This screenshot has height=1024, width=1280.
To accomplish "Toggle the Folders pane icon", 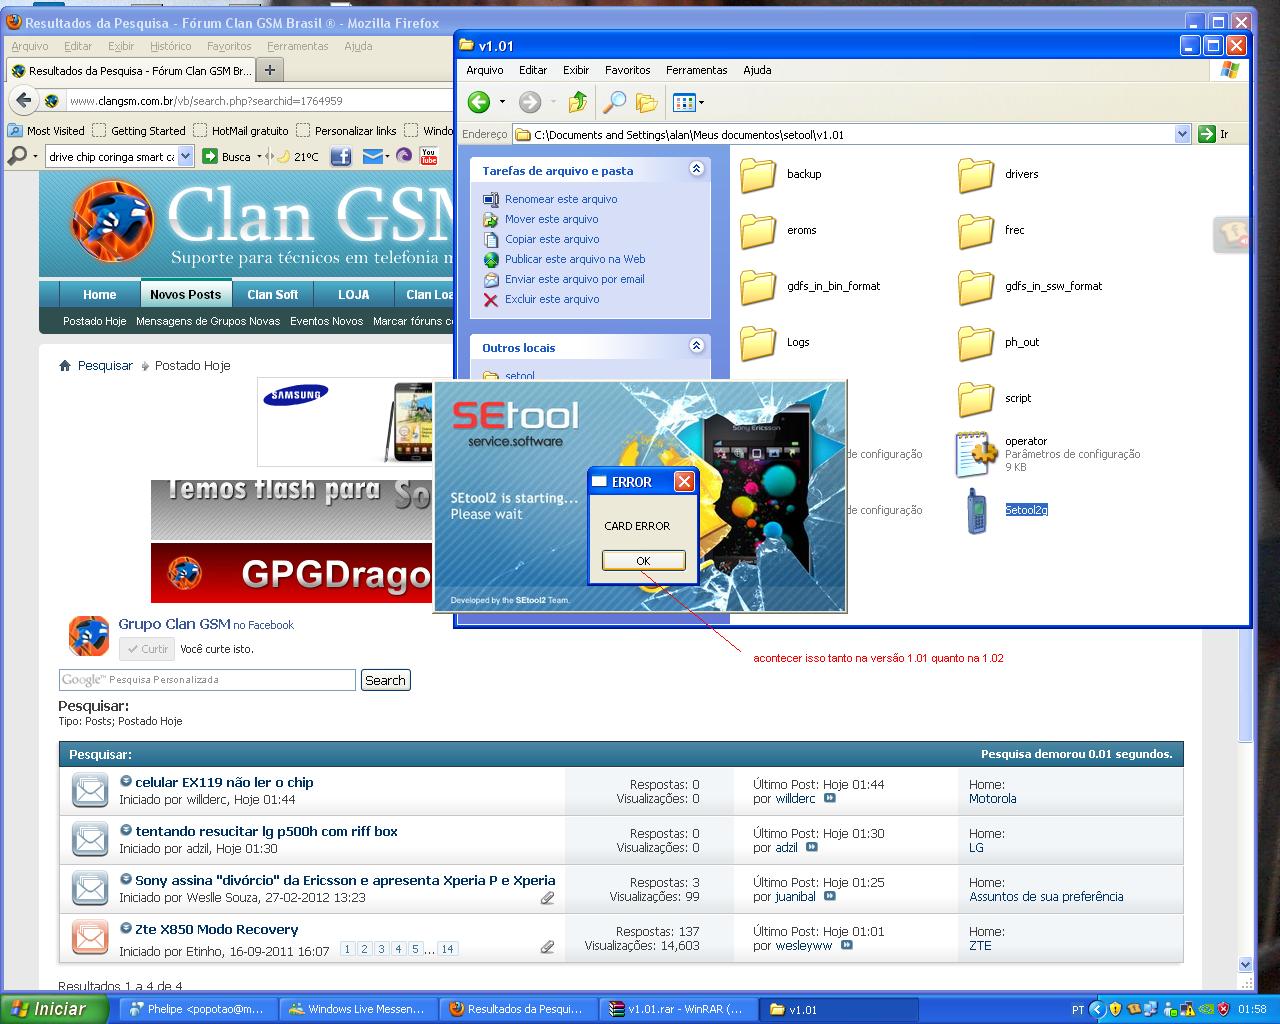I will tap(647, 102).
